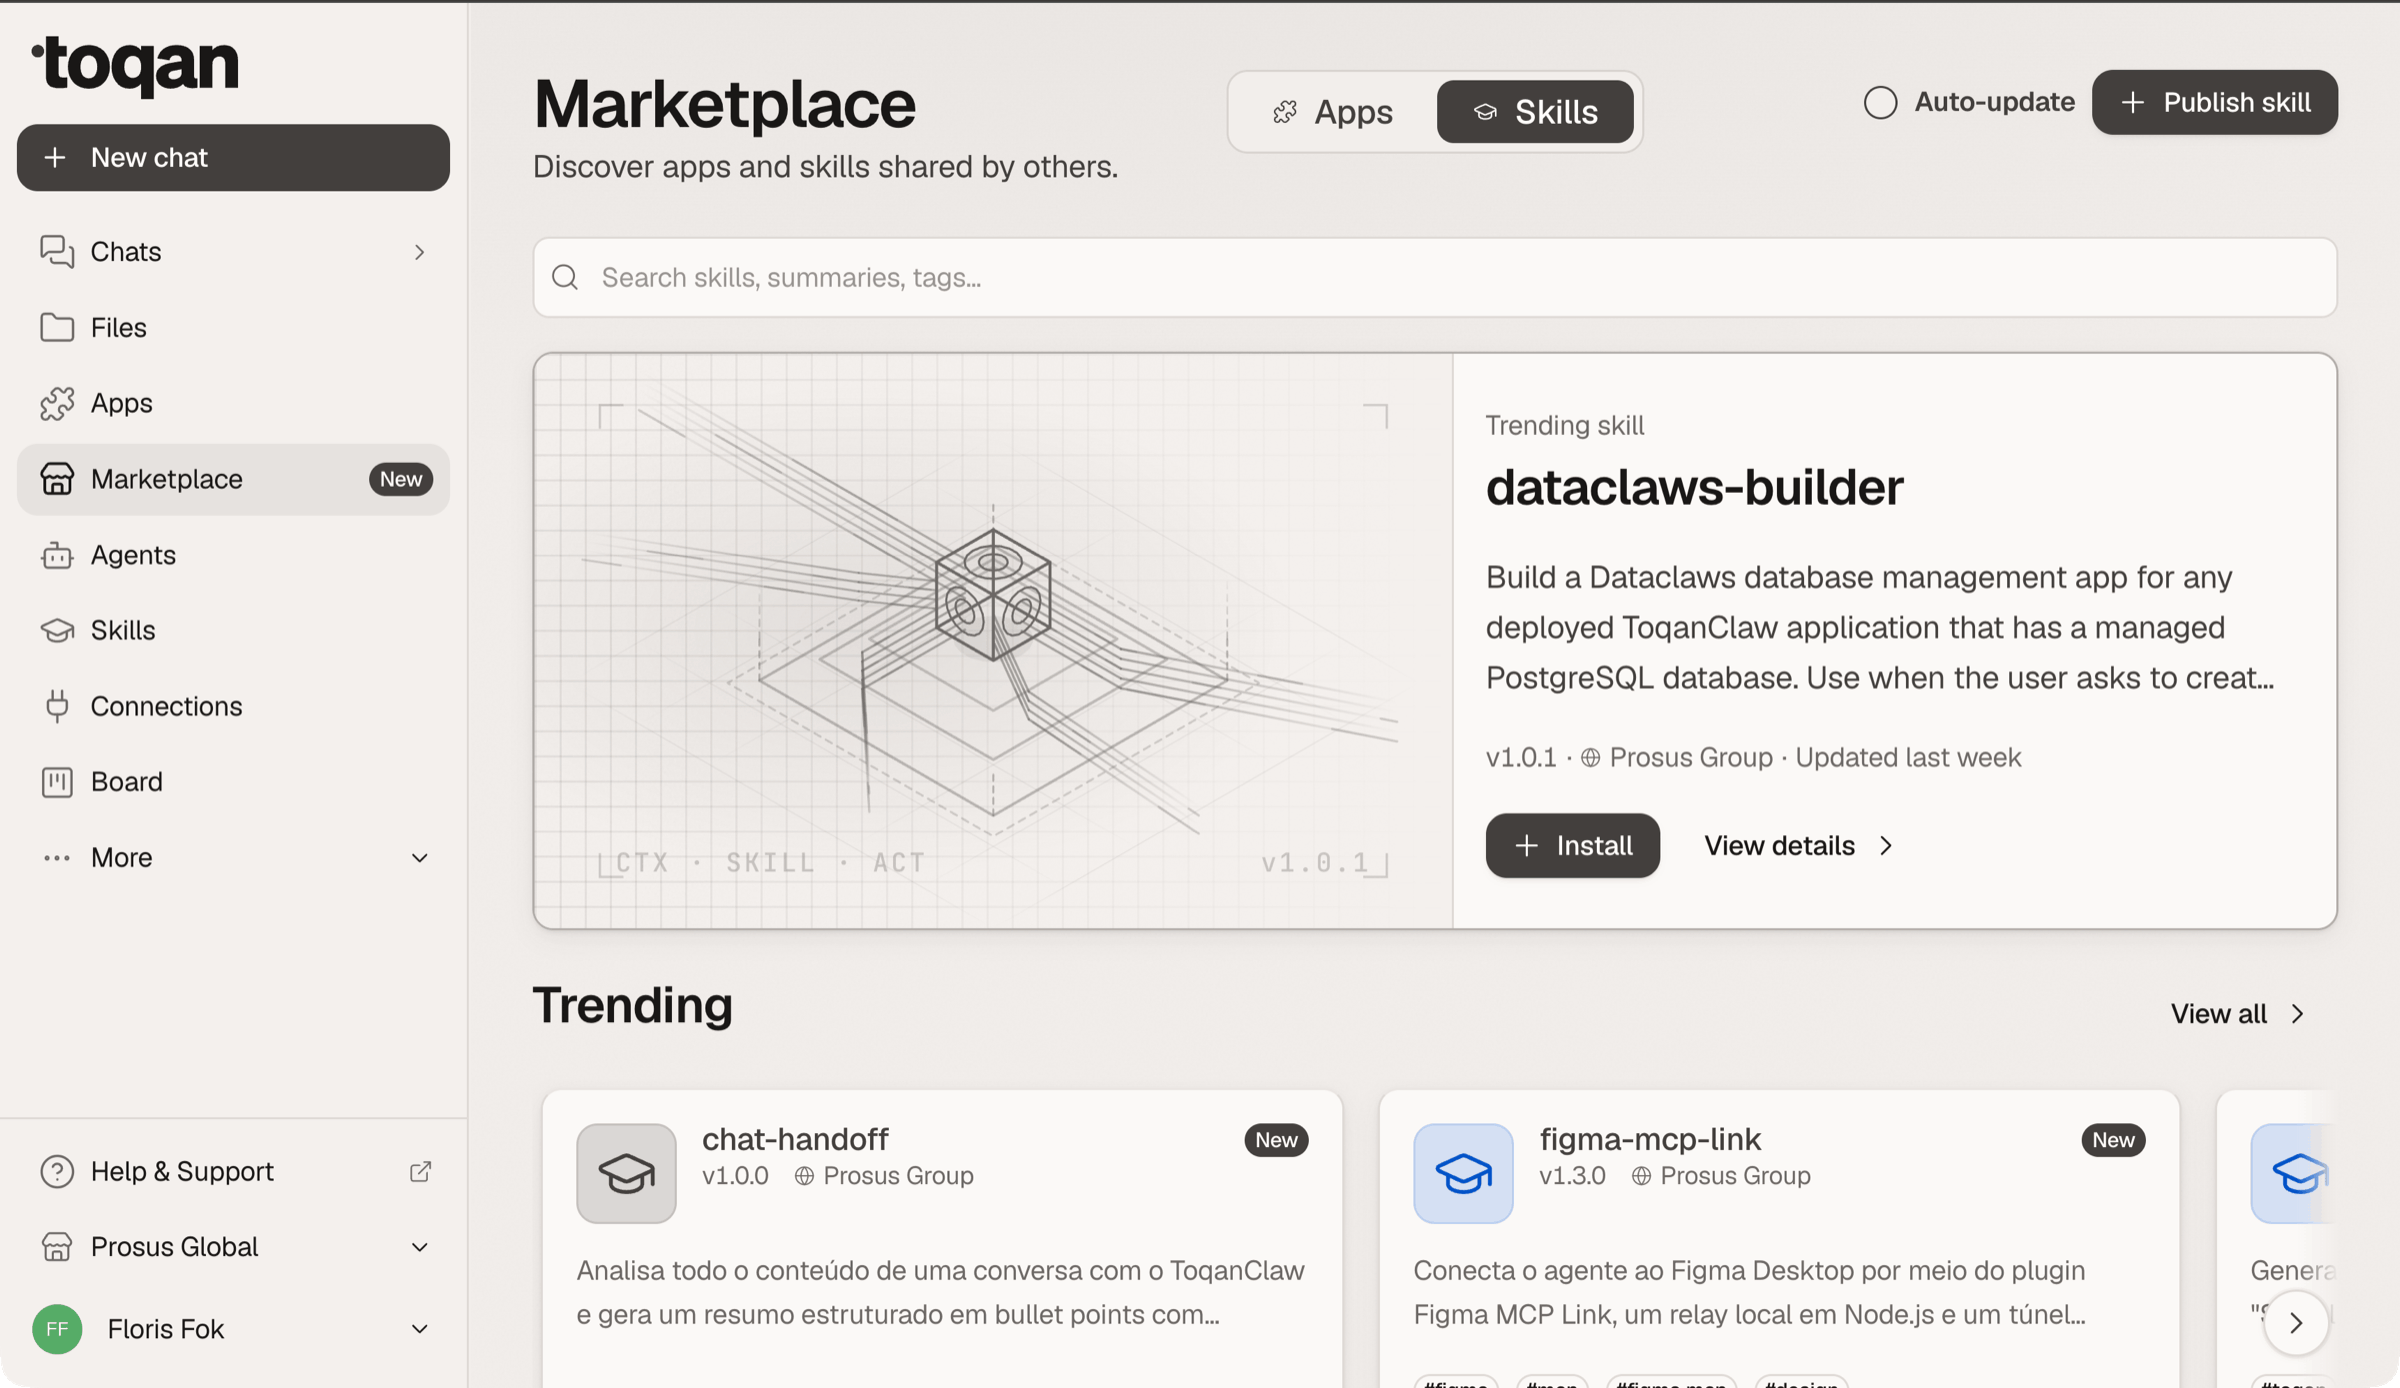Screen dimensions: 2400x1388
Task: Open Apps puzzle icon in sidebar
Action: pos(57,403)
